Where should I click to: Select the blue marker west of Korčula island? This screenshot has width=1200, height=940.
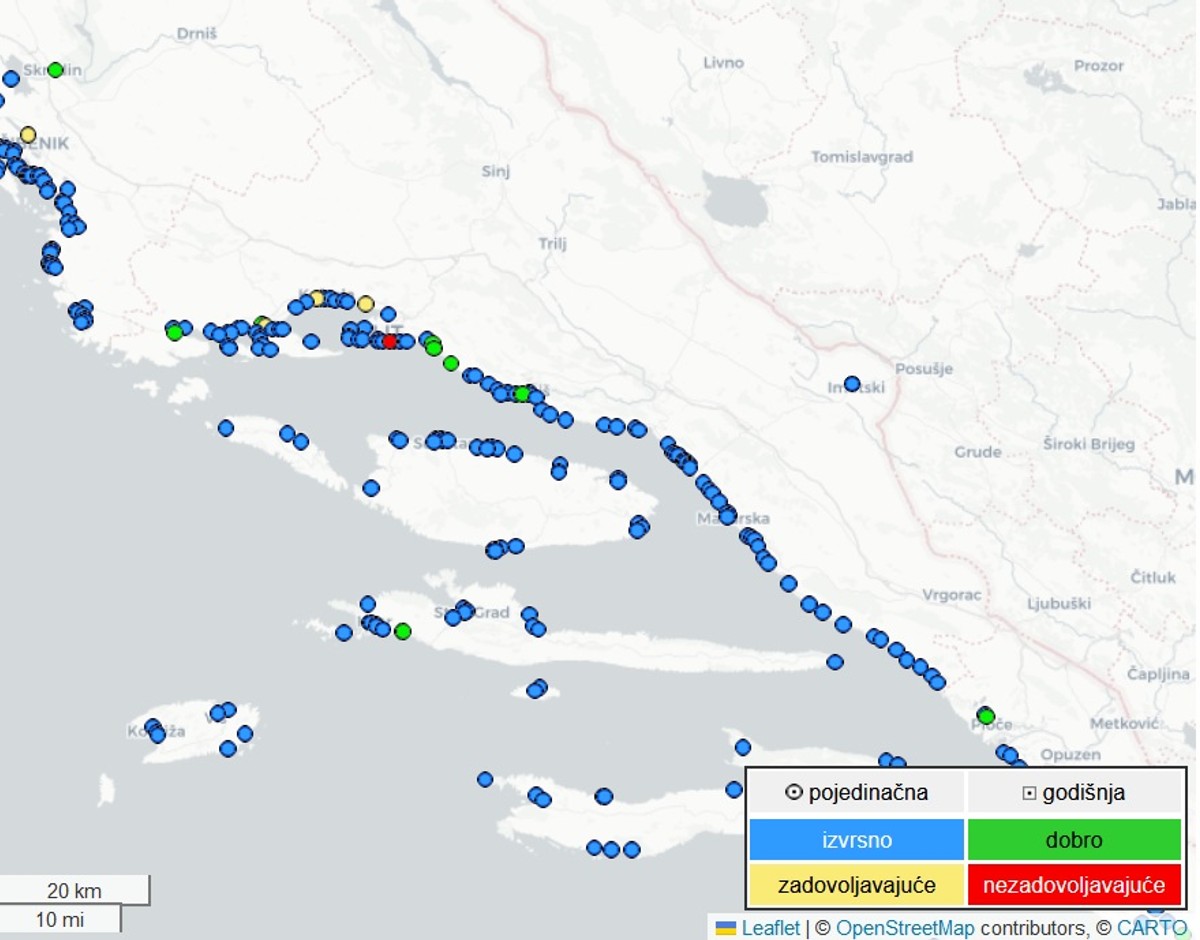click(x=485, y=779)
